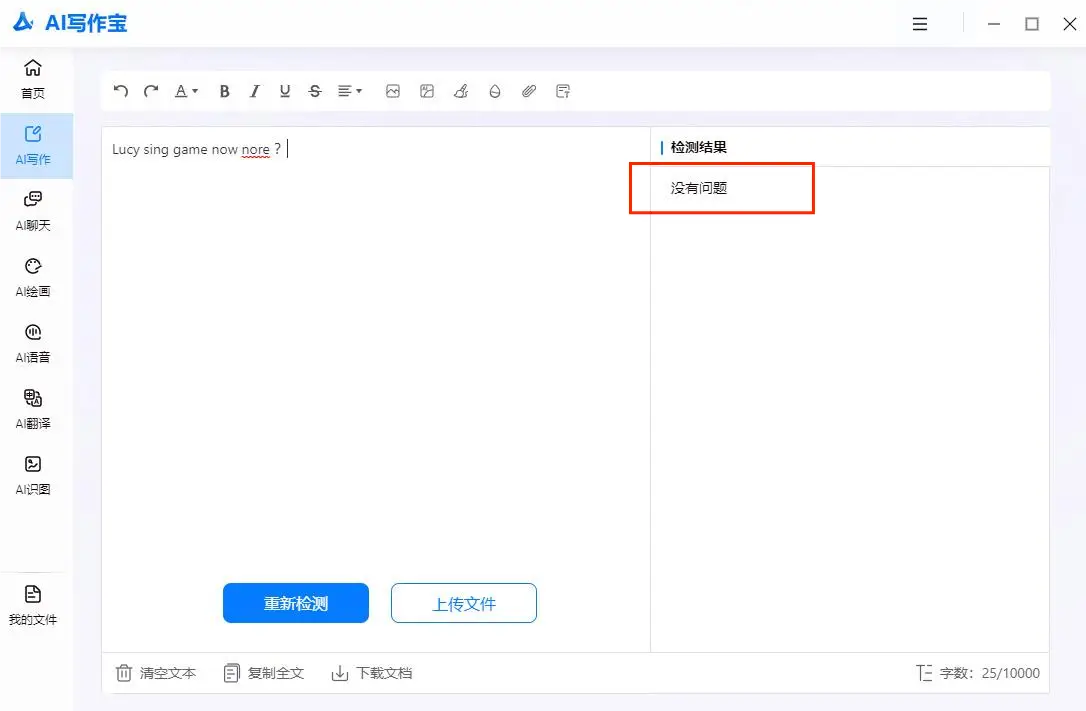Open the hamburger menu in the title bar
Image resolution: width=1086 pixels, height=711 pixels.
pos(920,24)
